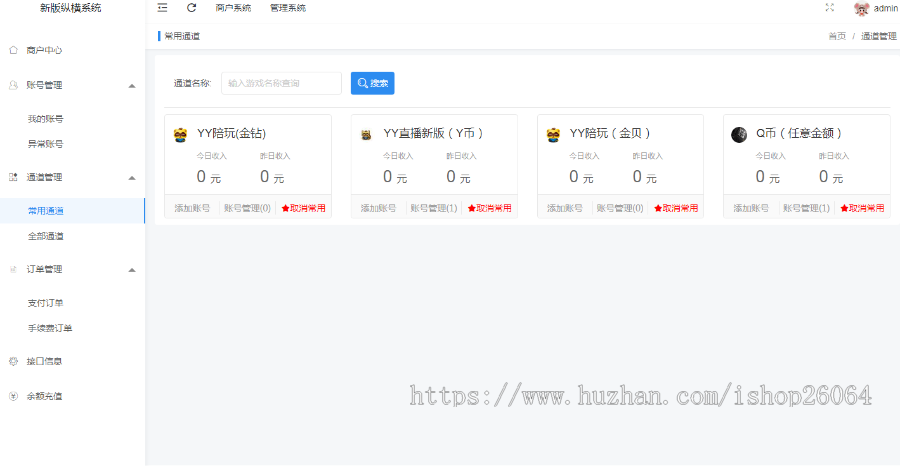
Task: Open 账号管理(0) on YY陪玩 (金贝) card
Action: tap(620, 208)
